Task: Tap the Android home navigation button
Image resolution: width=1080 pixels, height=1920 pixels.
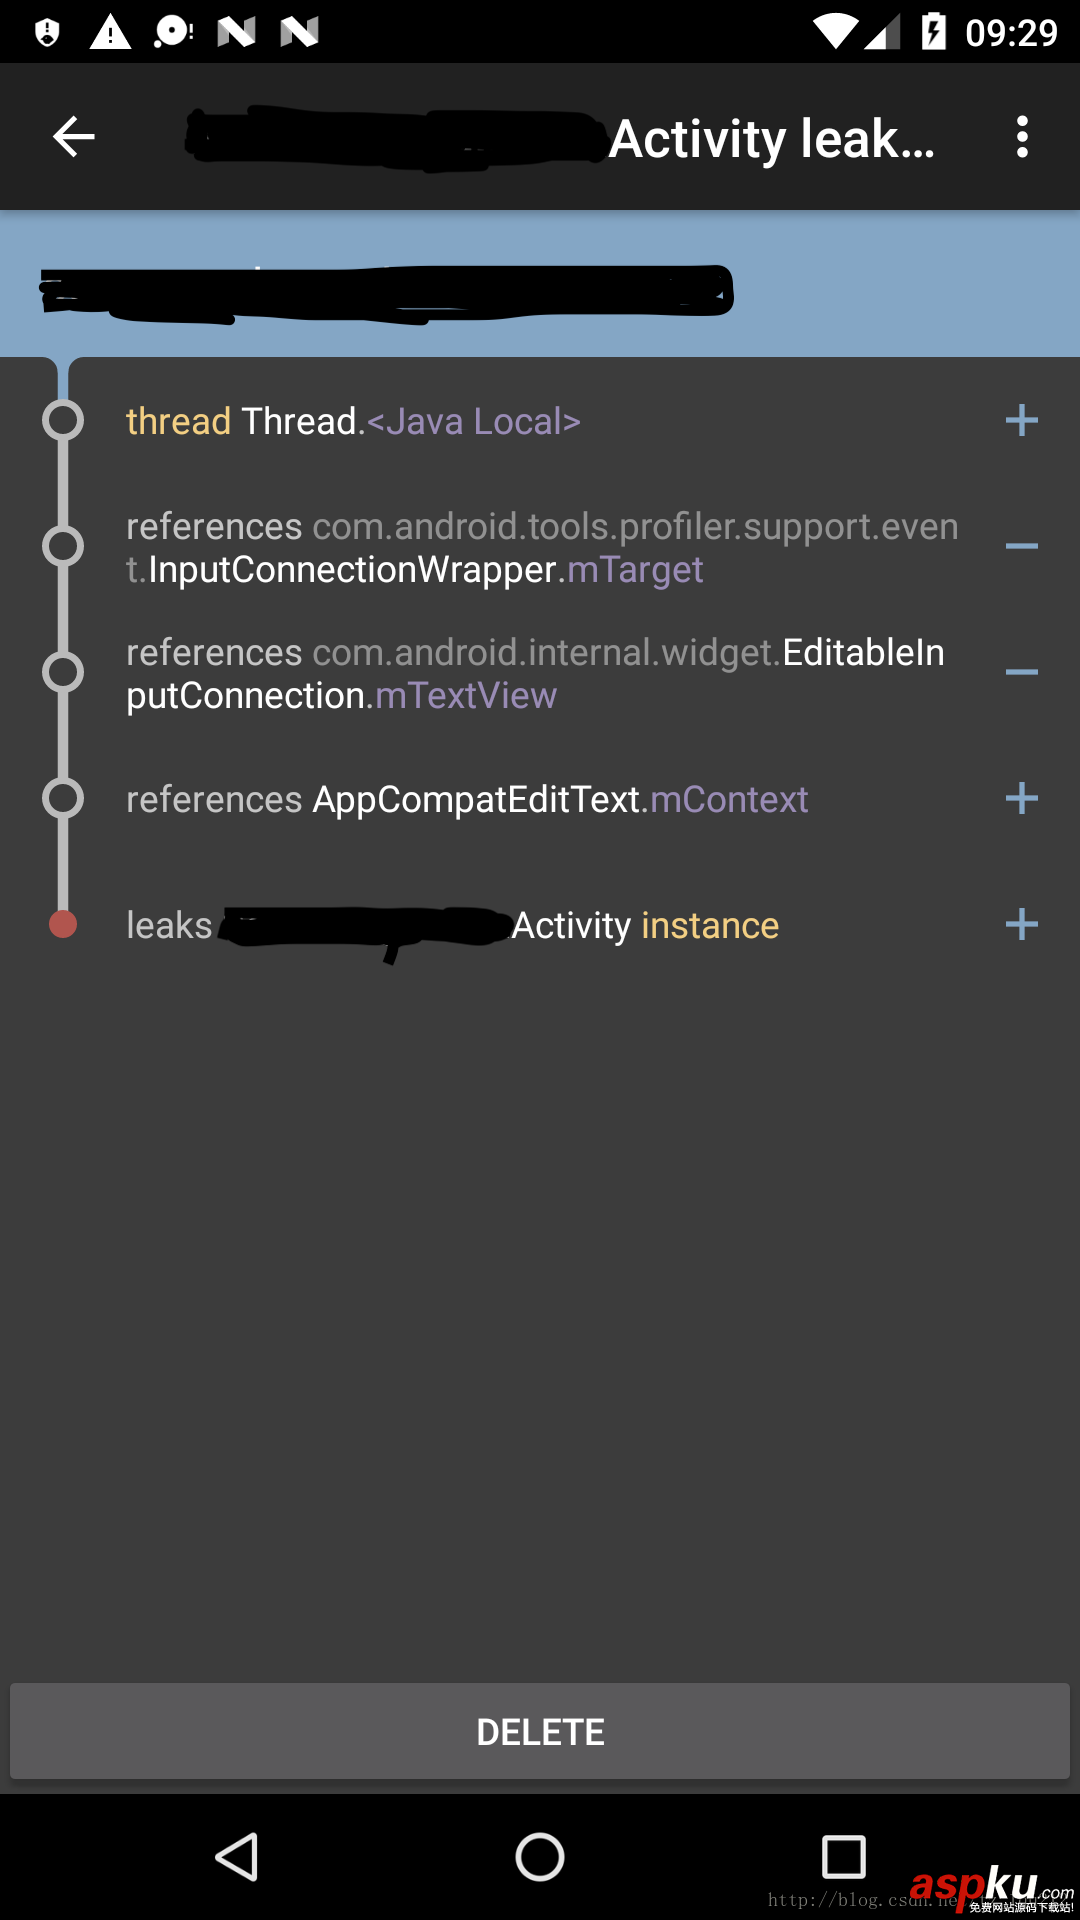Action: coord(540,1857)
